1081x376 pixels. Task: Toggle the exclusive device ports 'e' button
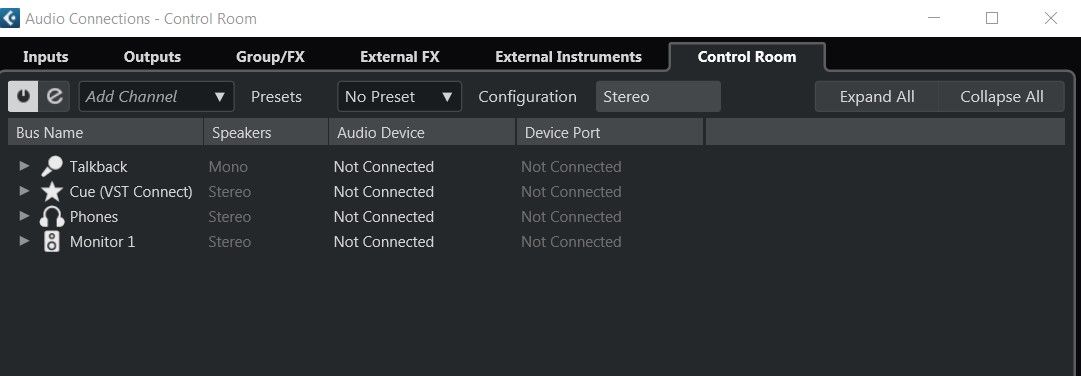coord(54,97)
